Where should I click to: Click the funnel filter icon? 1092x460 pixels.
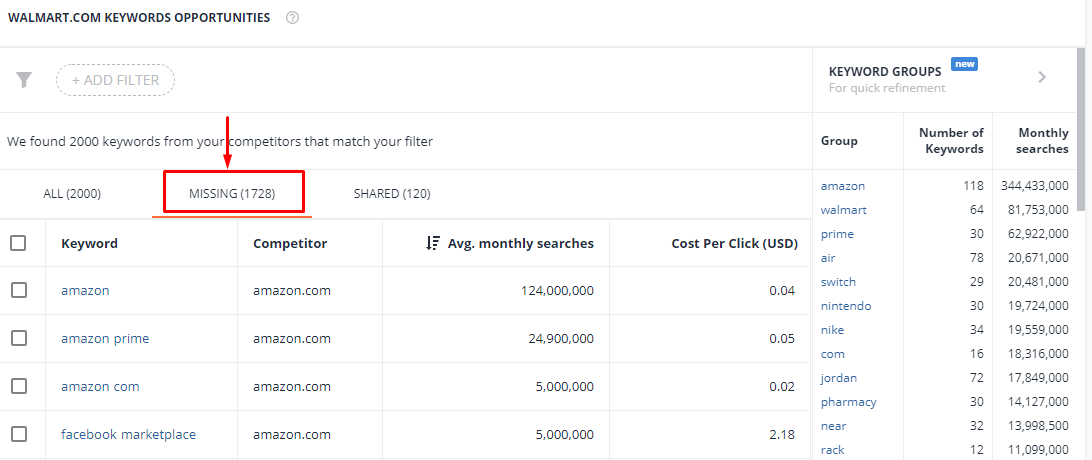coord(24,80)
